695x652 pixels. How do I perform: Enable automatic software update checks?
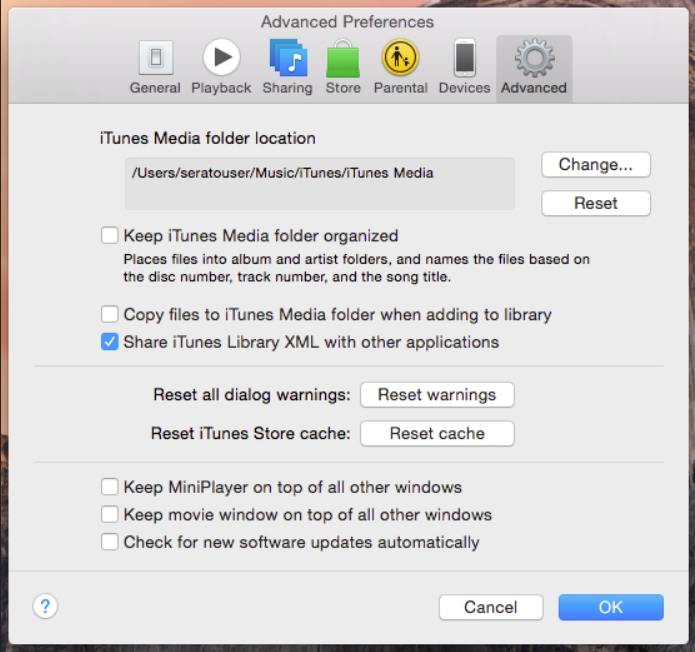(x=110, y=542)
